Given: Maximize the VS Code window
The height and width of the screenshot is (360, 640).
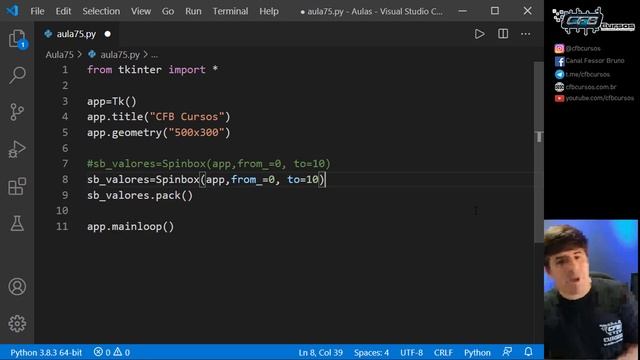Looking at the screenshot, I should click(495, 11).
